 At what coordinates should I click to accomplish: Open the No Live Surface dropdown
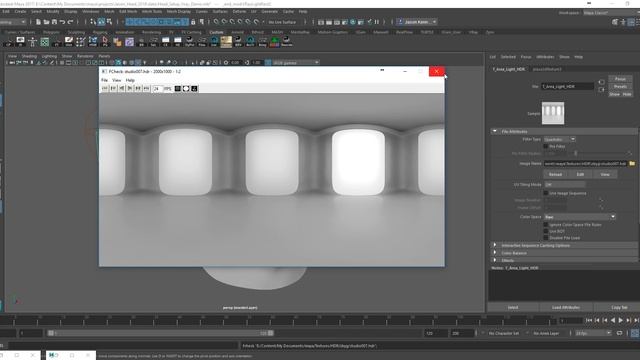pyautogui.click(x=282, y=22)
